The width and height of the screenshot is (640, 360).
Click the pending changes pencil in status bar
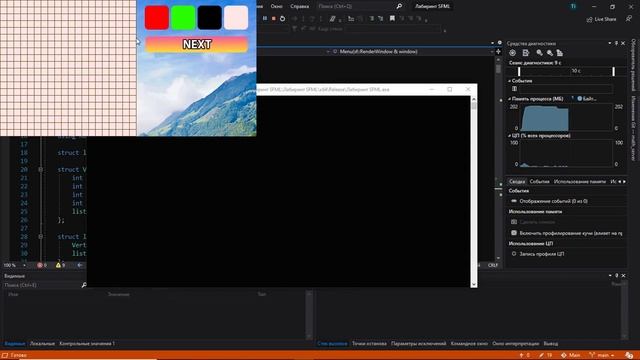[x=545, y=356]
